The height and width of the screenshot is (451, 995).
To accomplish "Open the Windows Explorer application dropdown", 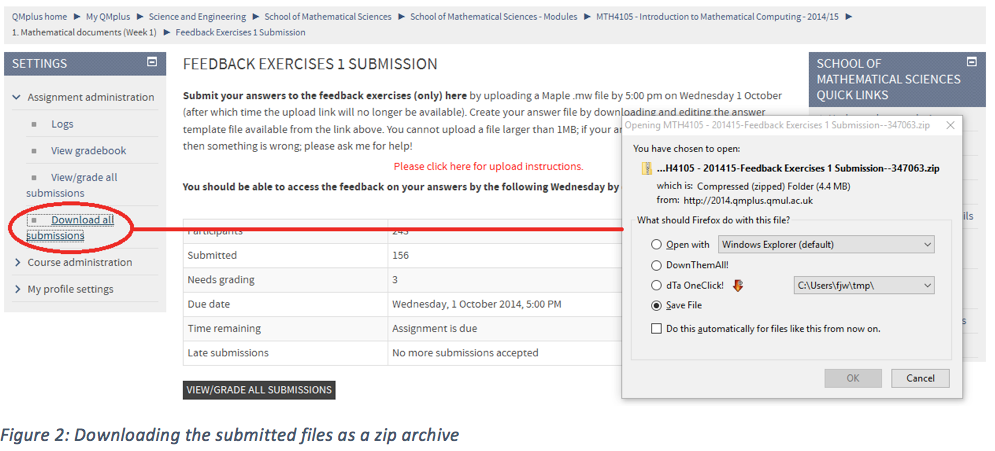I will coord(826,244).
